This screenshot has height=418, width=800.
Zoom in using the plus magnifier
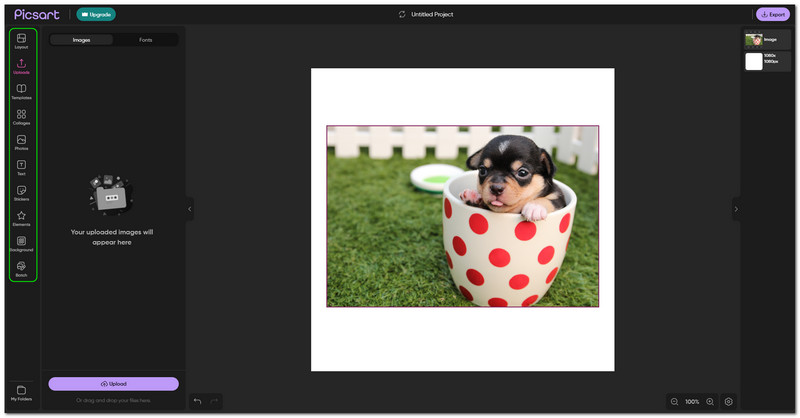coord(710,401)
